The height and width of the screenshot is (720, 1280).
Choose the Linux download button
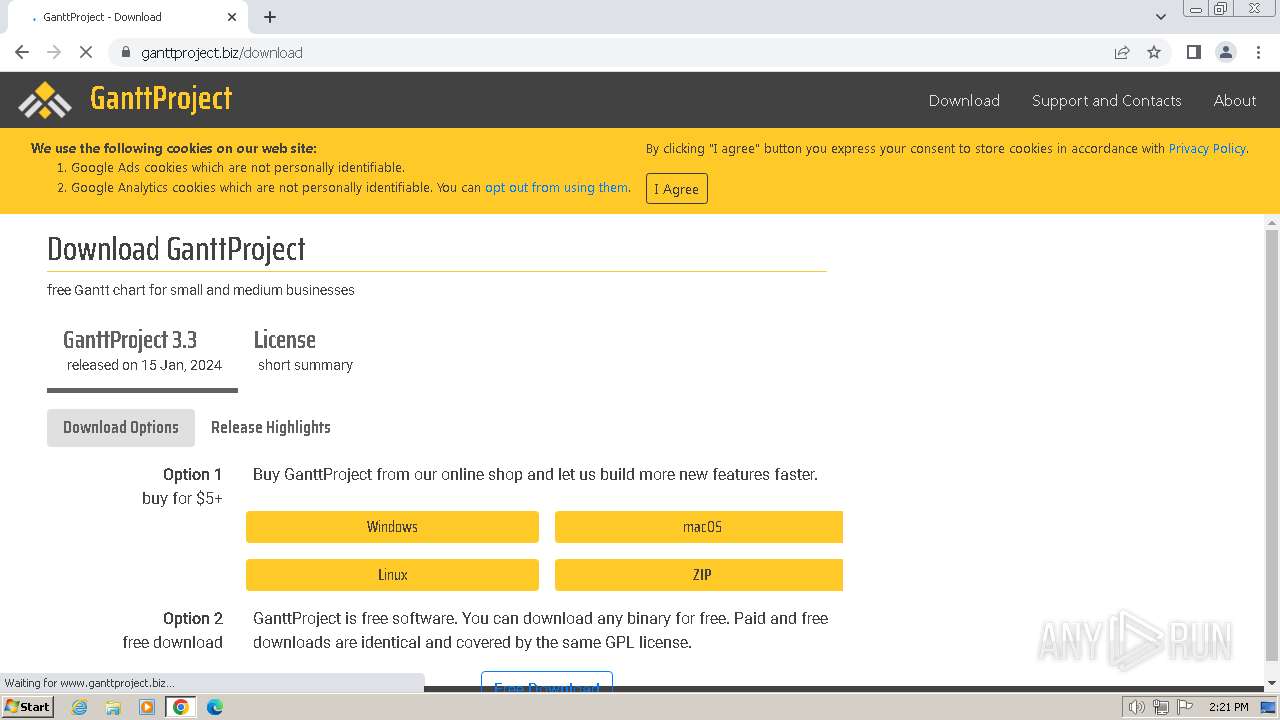392,575
